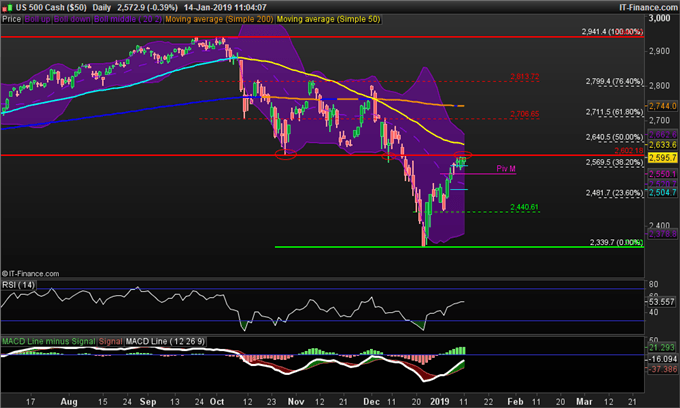The width and height of the screenshot is (680, 408).
Task: Click the red 2,602.18 resistance label
Action: coord(629,150)
